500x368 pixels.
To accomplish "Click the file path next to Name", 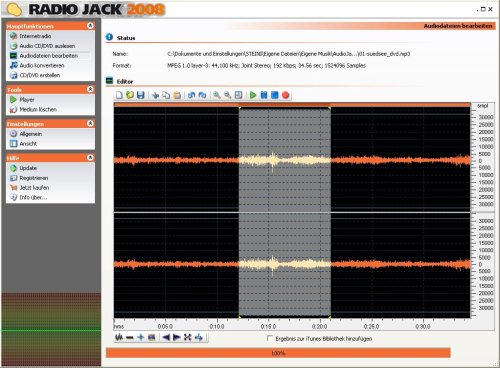I will pos(289,54).
